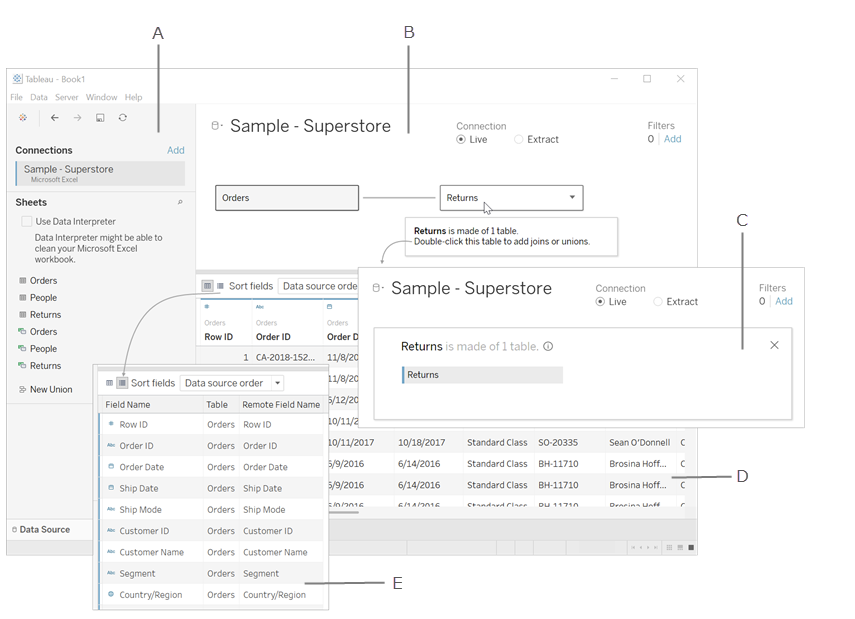
Task: Select Extract radio in enlarged Returns panel
Action: pyautogui.click(x=658, y=302)
